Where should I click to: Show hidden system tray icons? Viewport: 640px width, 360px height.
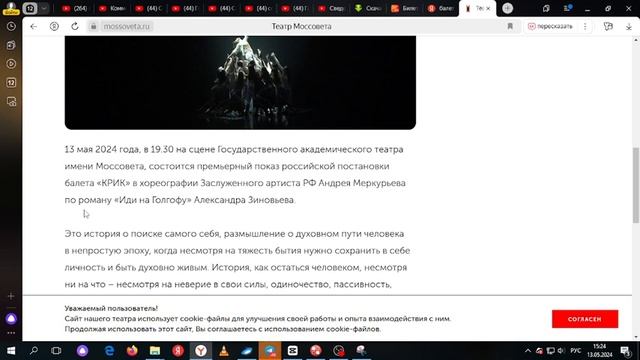tap(528, 351)
